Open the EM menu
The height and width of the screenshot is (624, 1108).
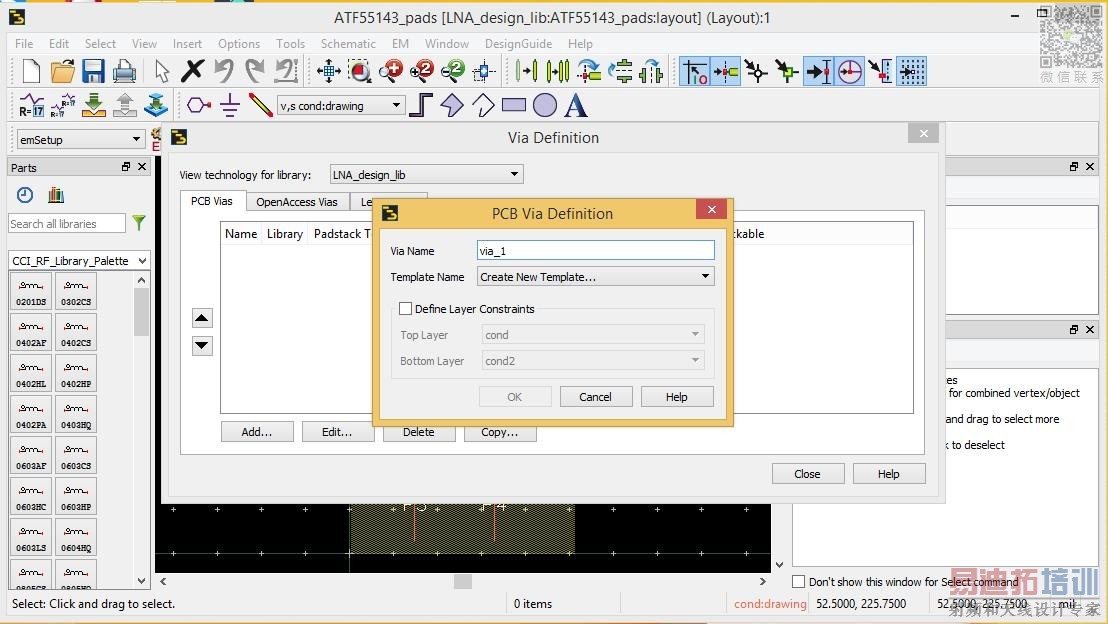coord(401,44)
